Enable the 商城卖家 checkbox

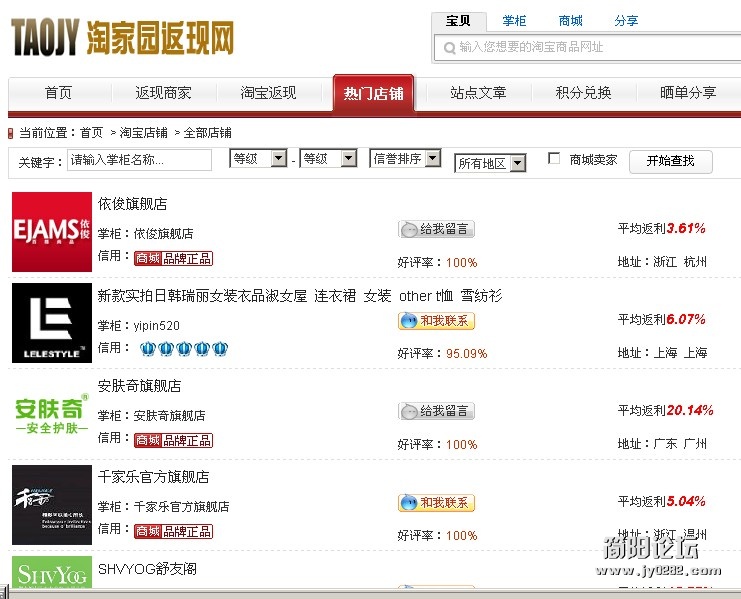coord(554,158)
